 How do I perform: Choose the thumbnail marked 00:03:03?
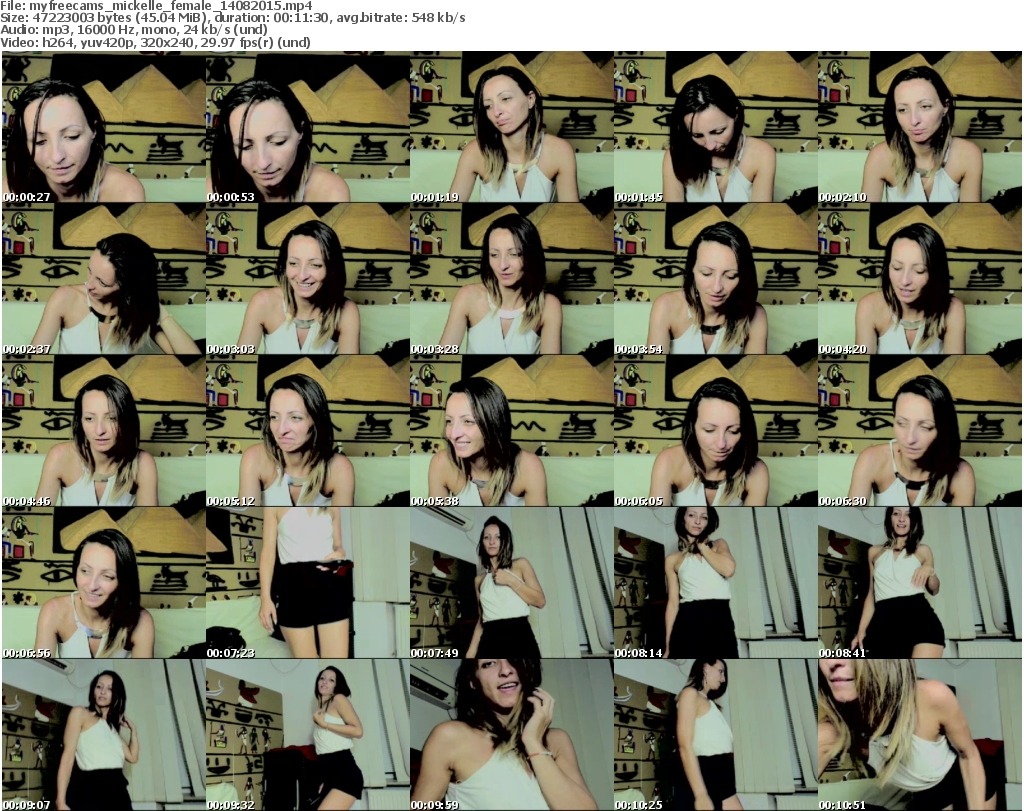point(308,279)
